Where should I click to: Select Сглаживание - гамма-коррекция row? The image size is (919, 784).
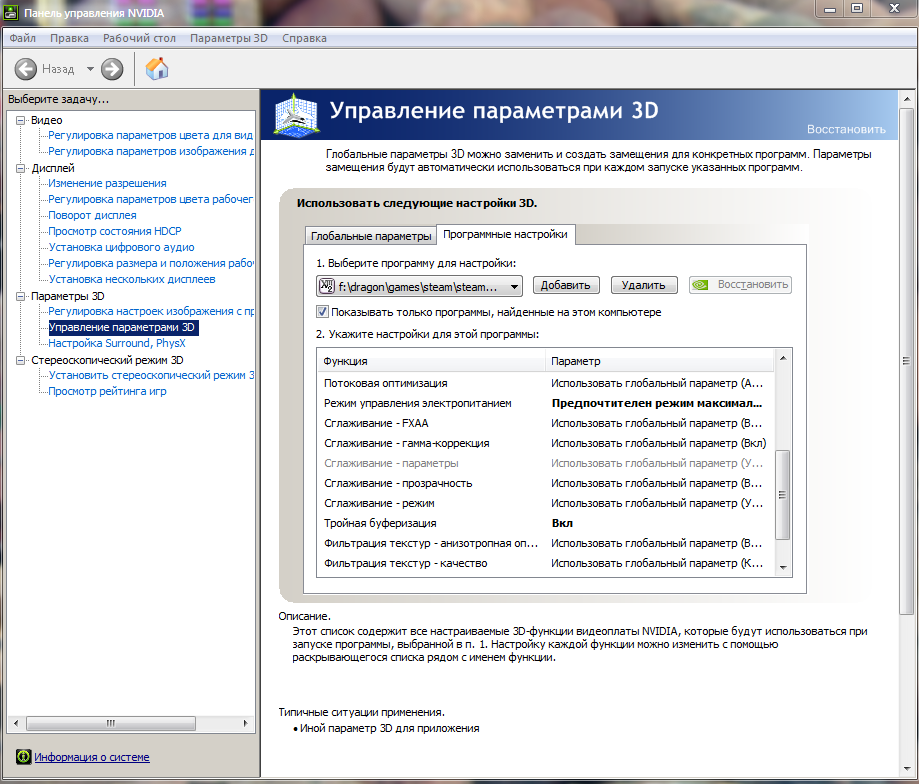[545, 443]
